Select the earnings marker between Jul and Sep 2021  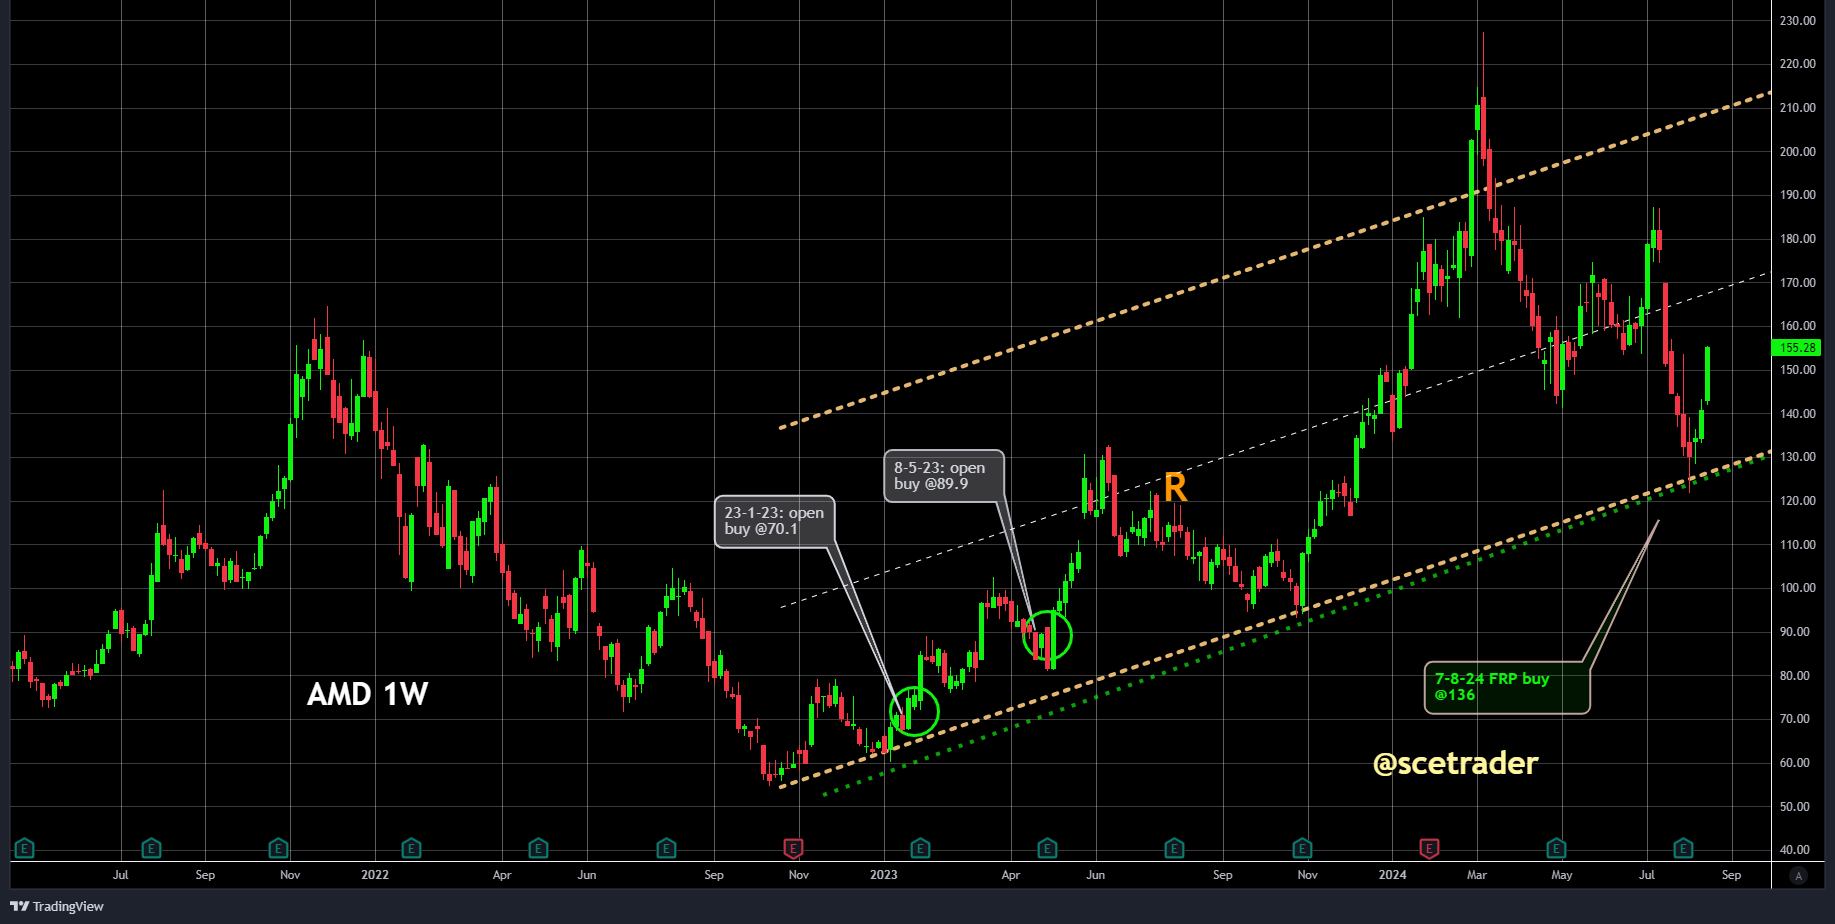click(151, 849)
